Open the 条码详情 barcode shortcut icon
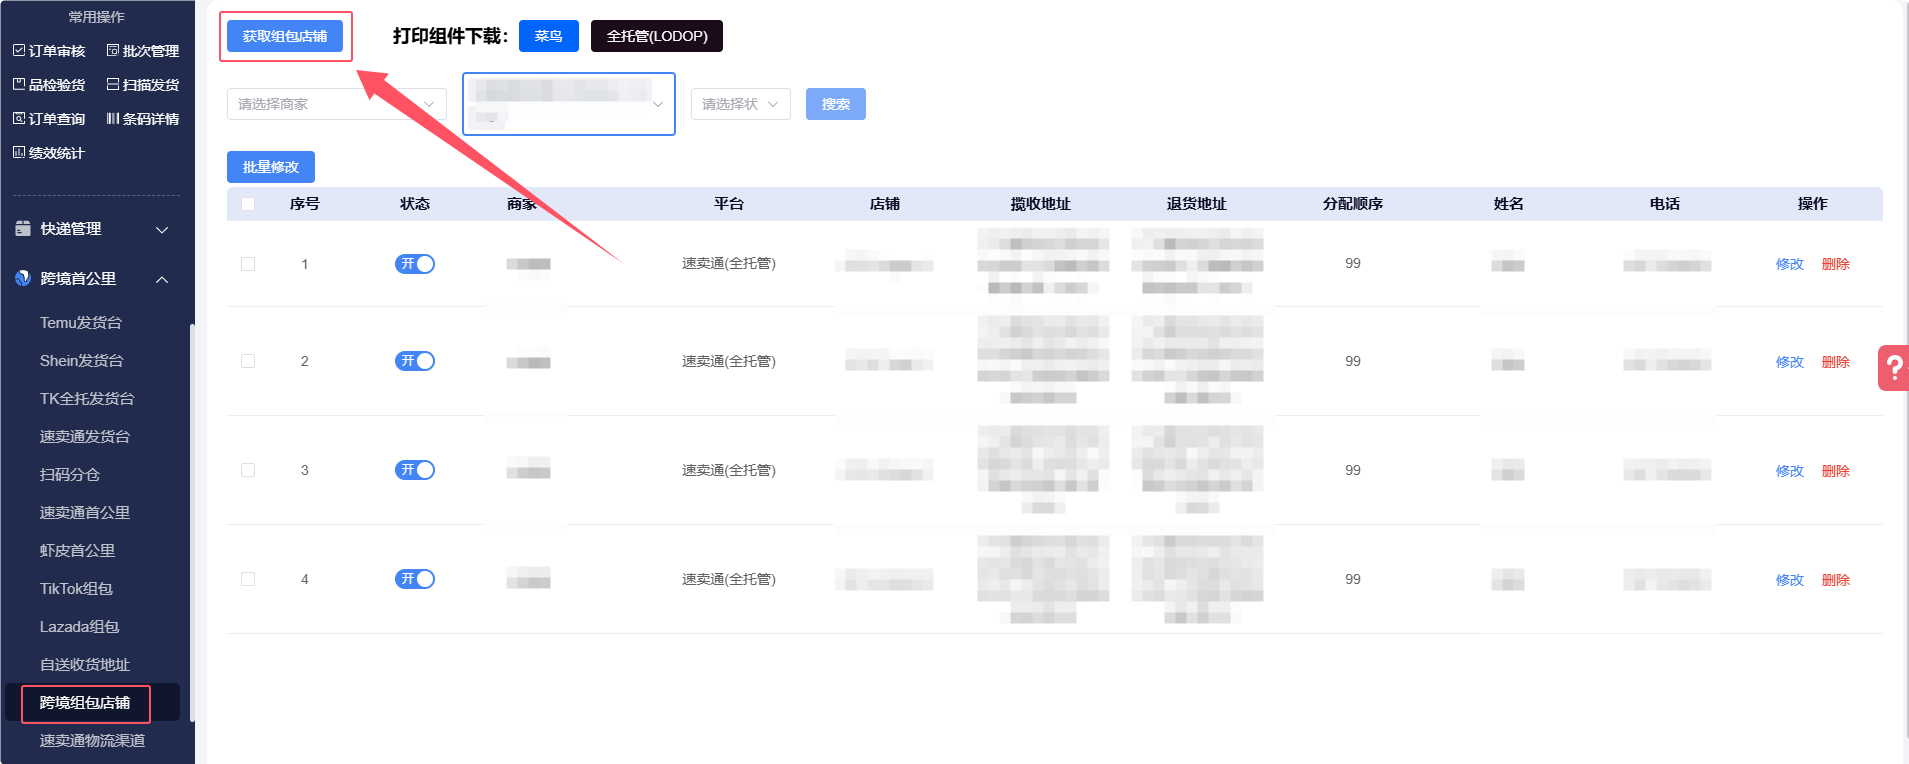The image size is (1909, 764). coord(113,118)
